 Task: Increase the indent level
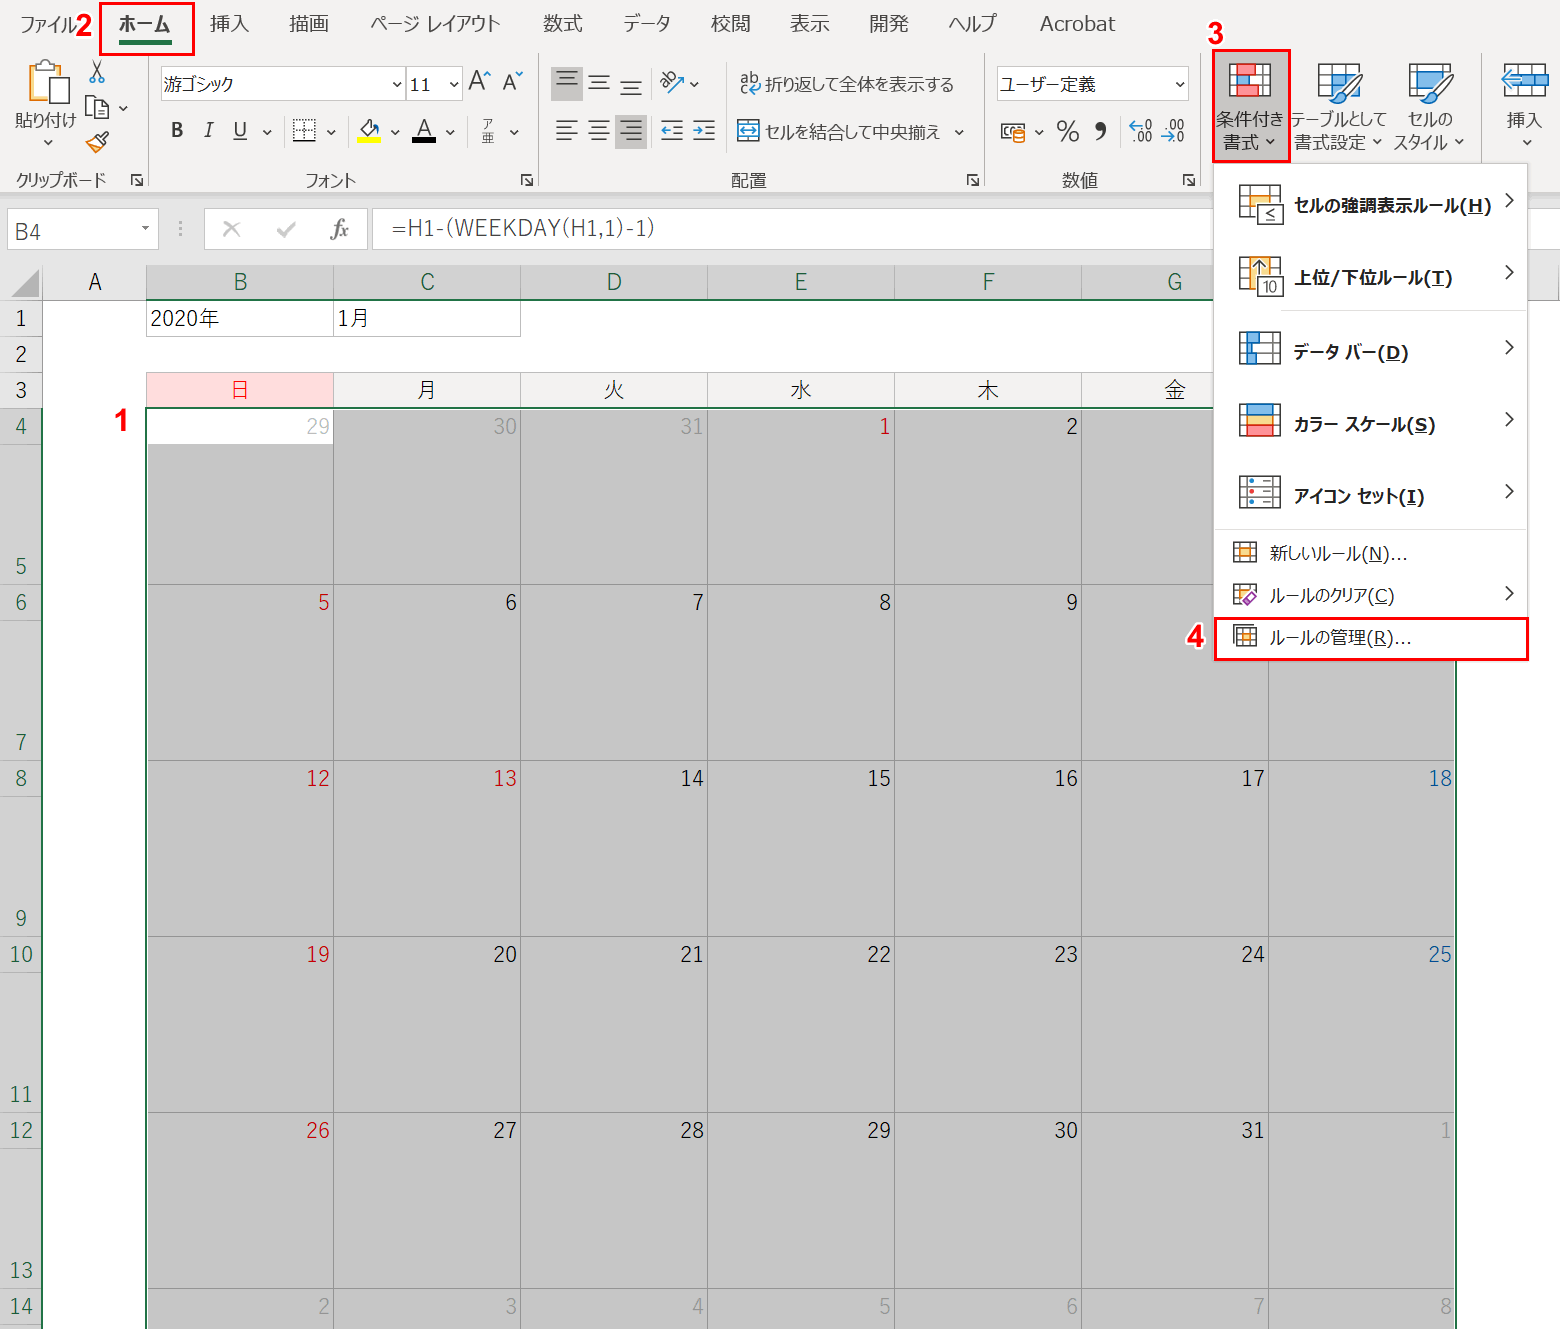click(x=704, y=131)
